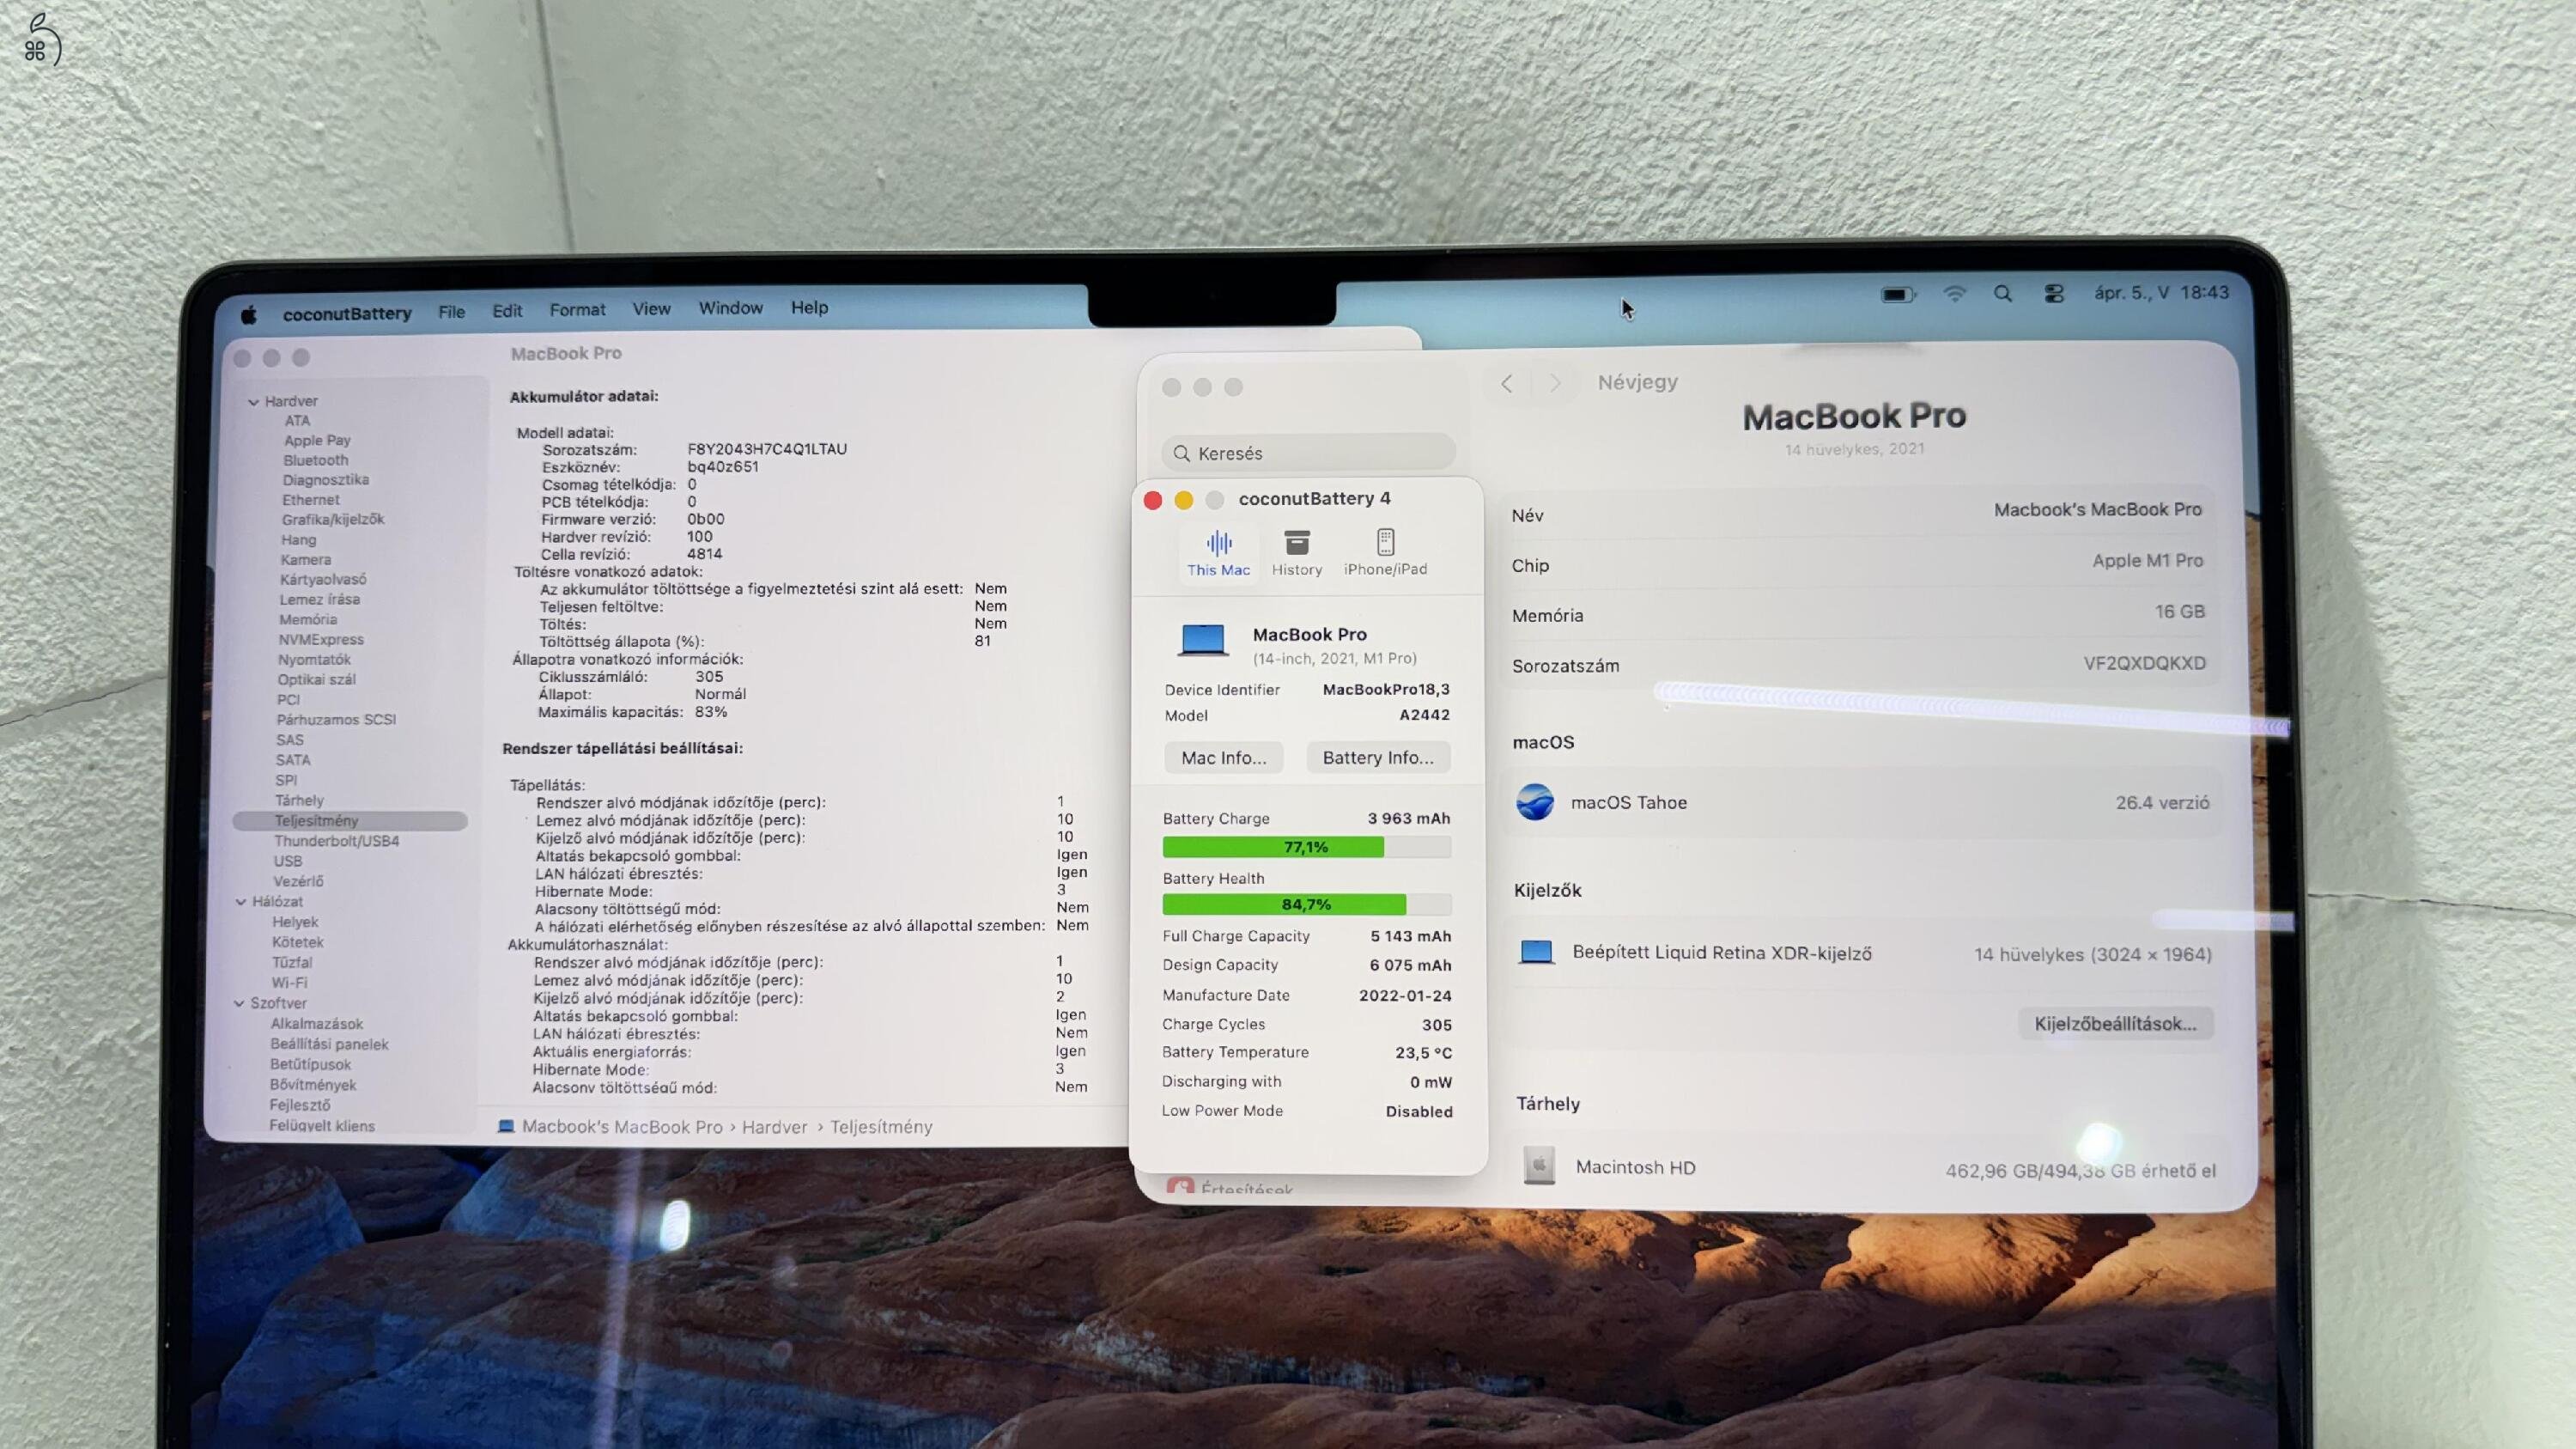The width and height of the screenshot is (2576, 1449).
Task: Select Diagnosztika in the sidebar
Action: pos(325,480)
